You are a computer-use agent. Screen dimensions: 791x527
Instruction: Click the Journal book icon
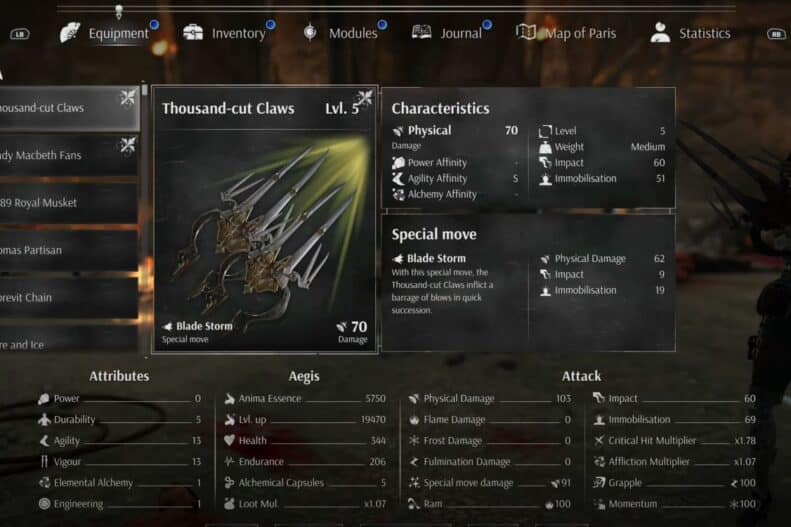(x=421, y=32)
